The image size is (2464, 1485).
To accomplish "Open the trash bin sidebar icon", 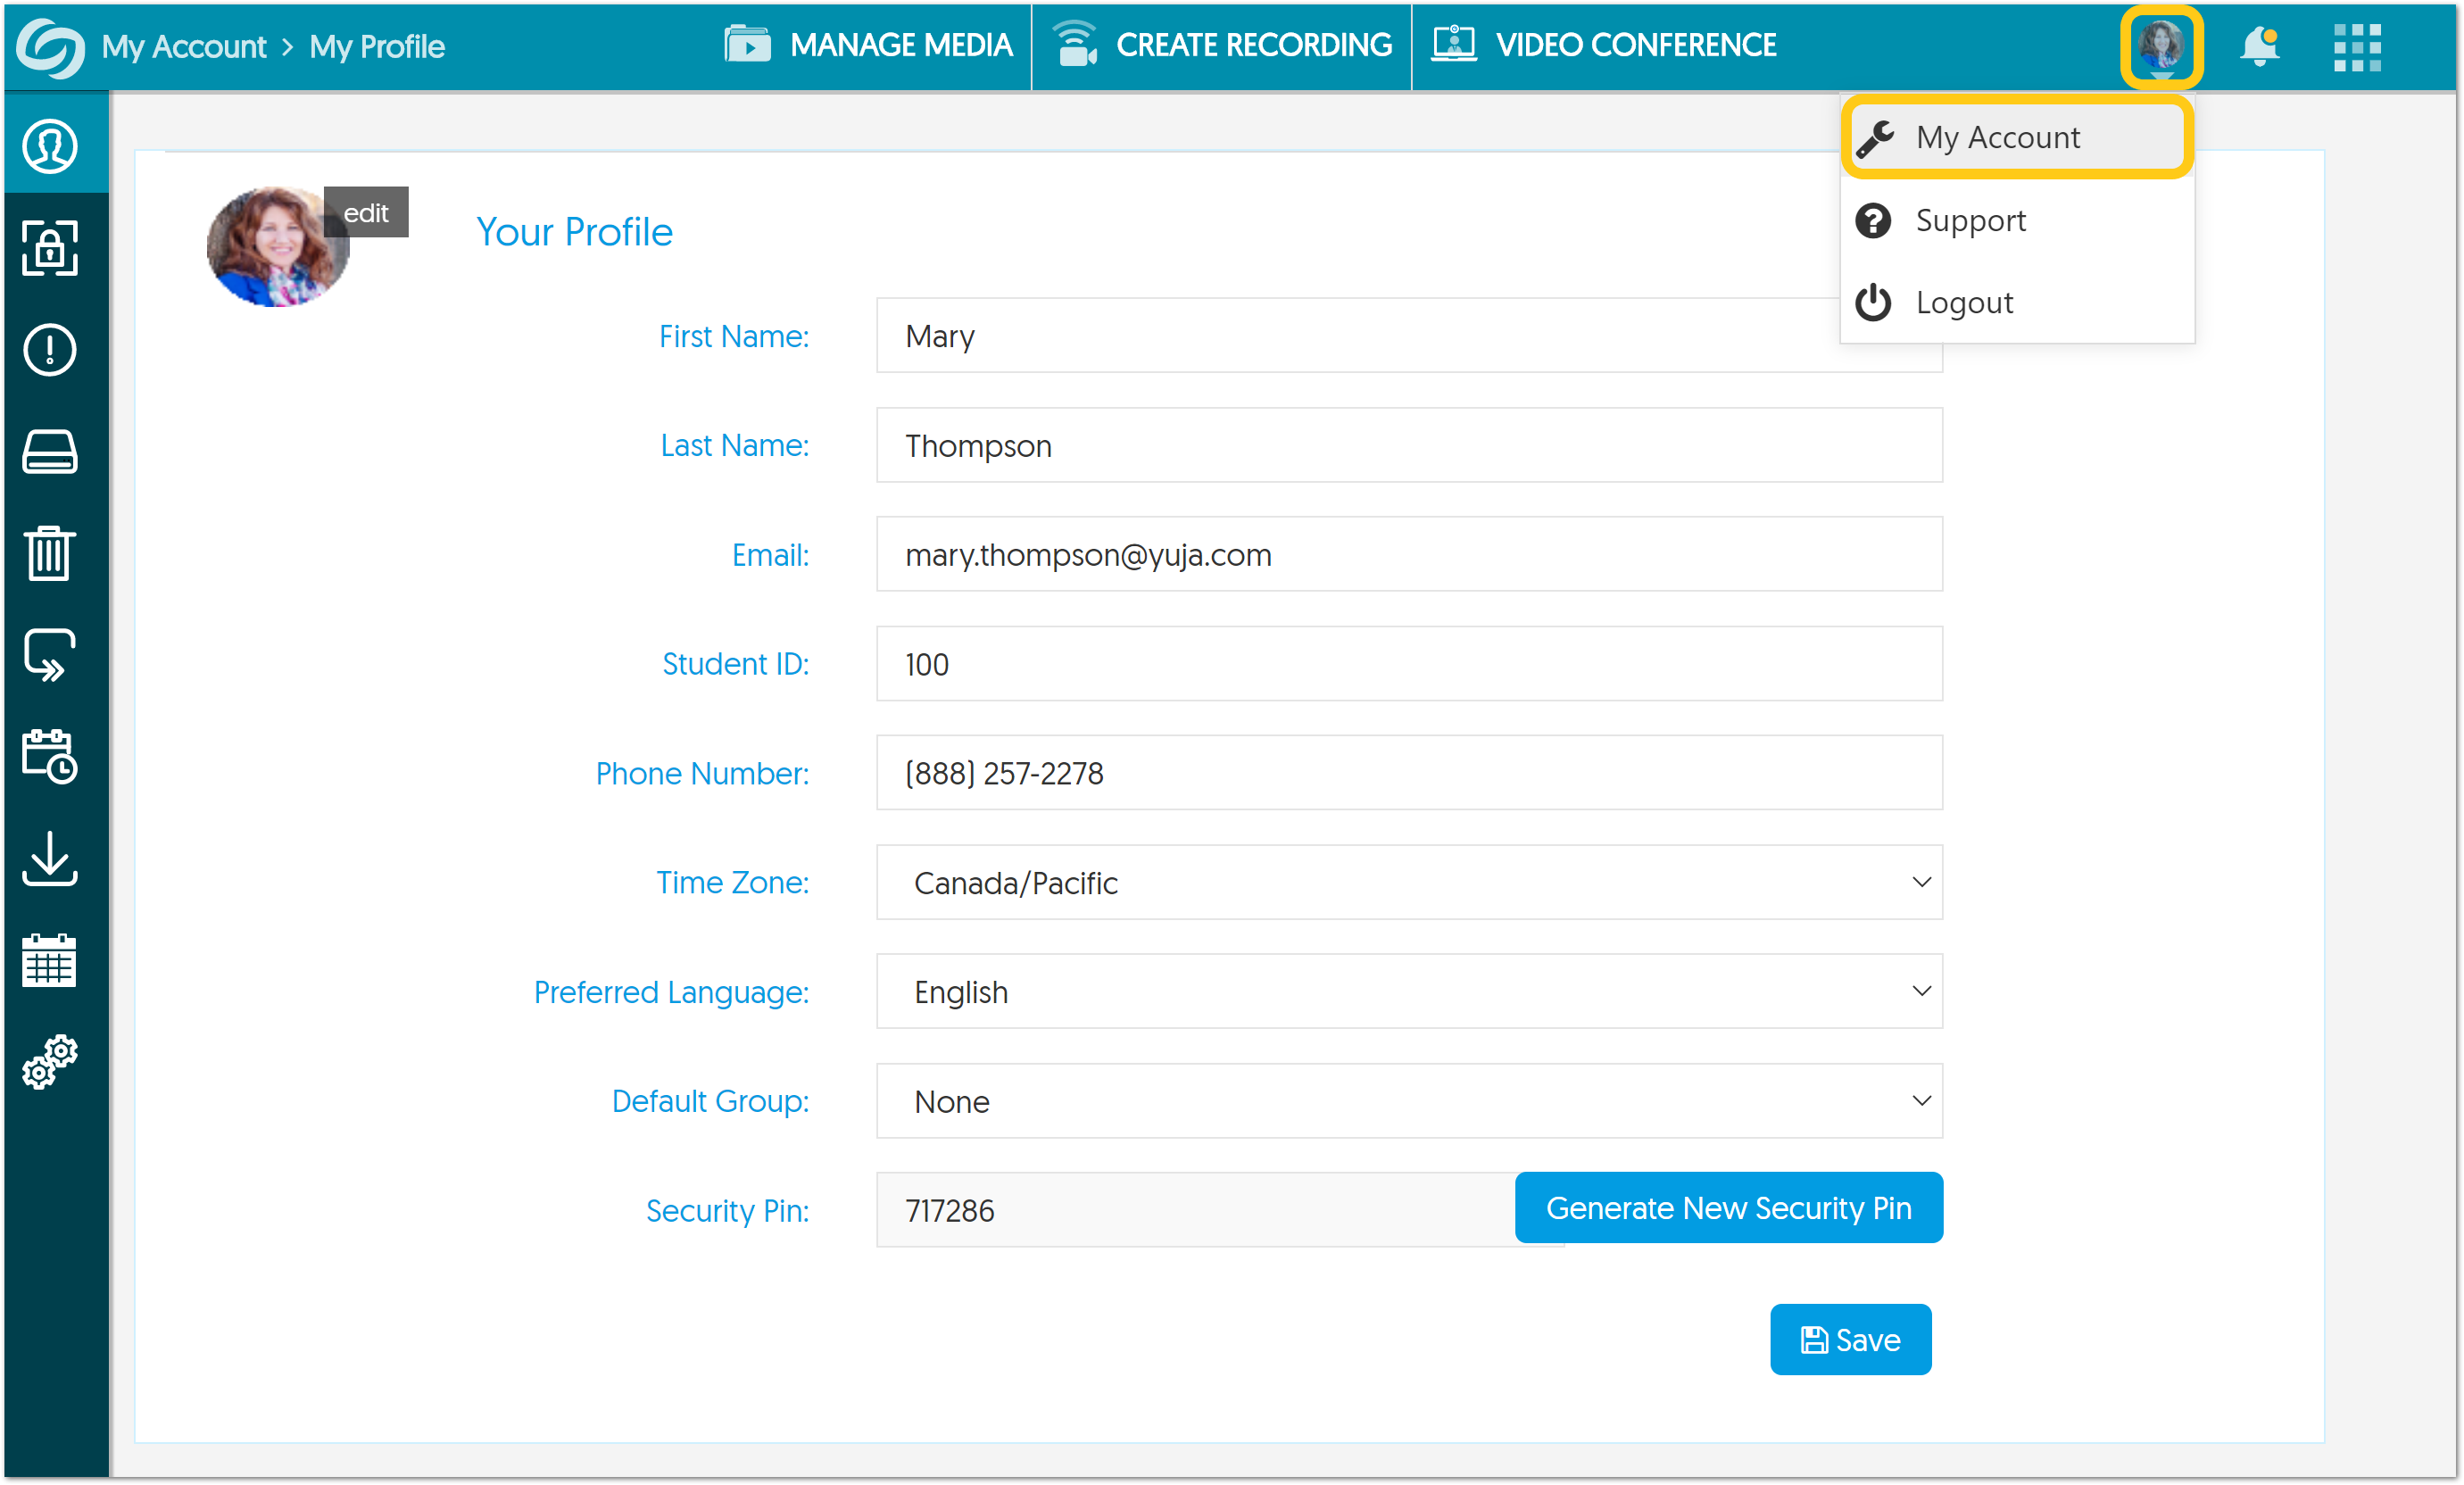I will point(50,553).
